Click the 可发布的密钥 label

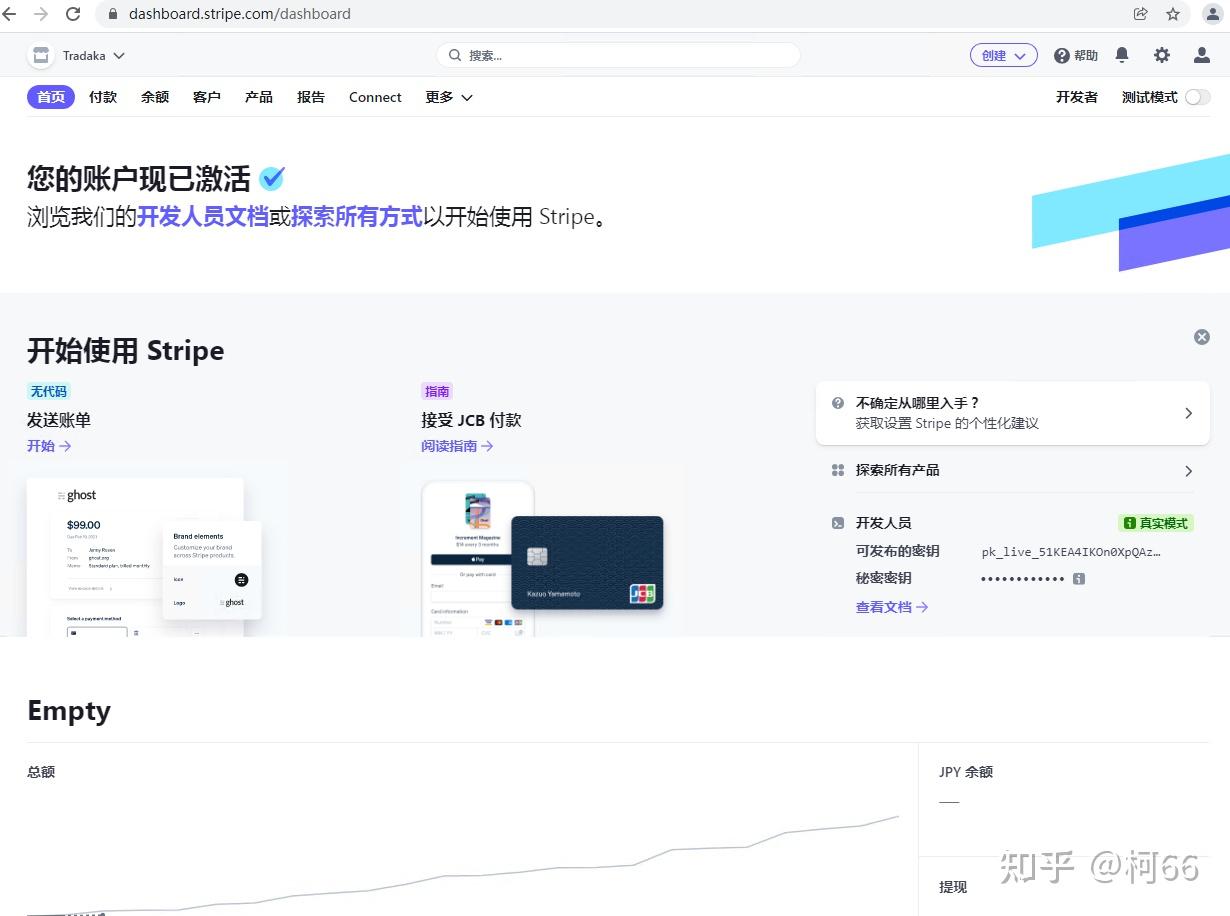[898, 551]
